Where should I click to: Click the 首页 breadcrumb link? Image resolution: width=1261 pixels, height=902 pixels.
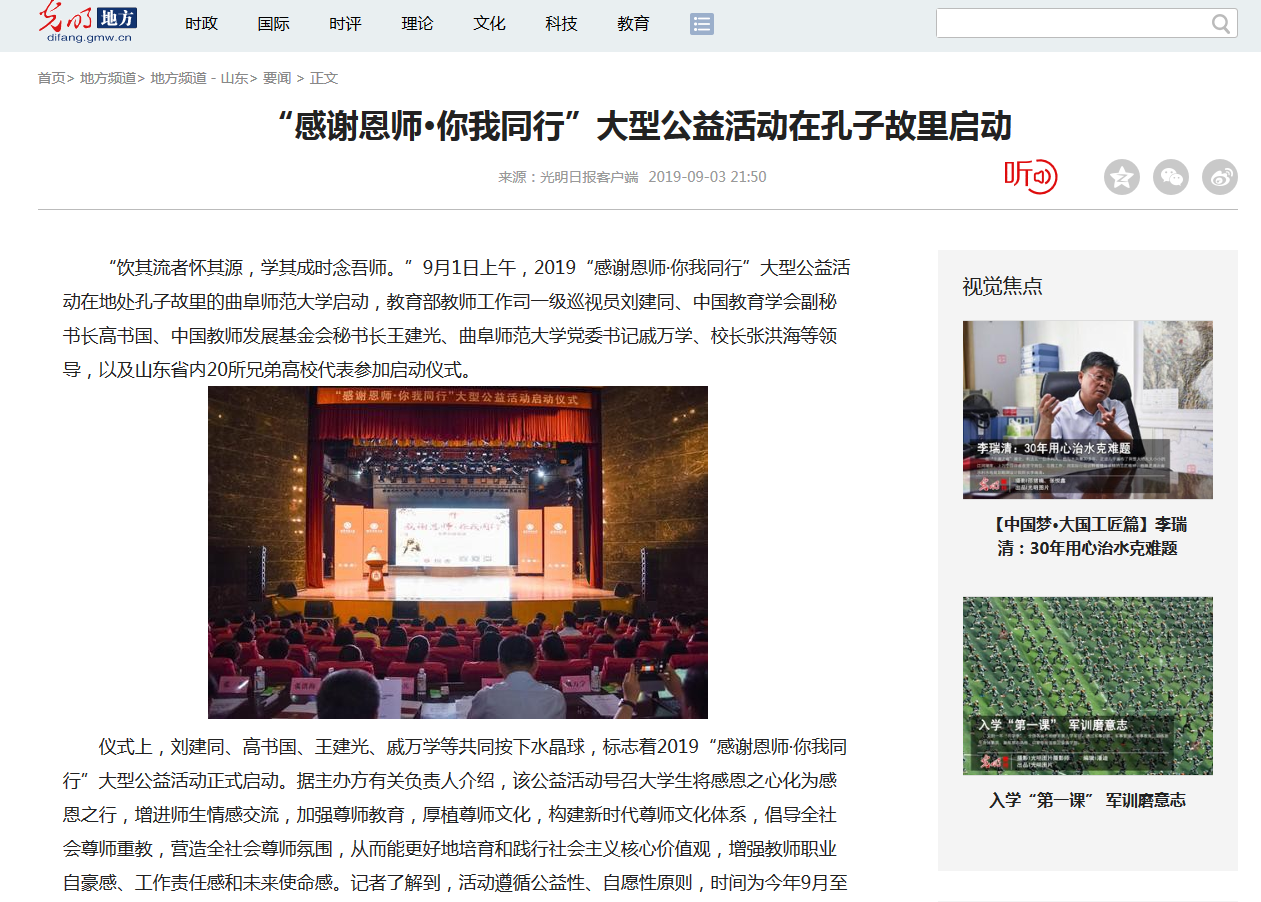click(52, 78)
